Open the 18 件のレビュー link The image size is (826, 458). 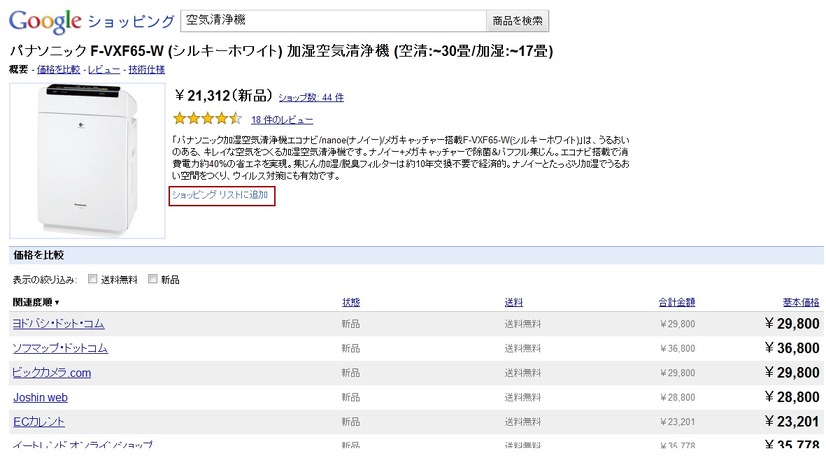(x=282, y=120)
